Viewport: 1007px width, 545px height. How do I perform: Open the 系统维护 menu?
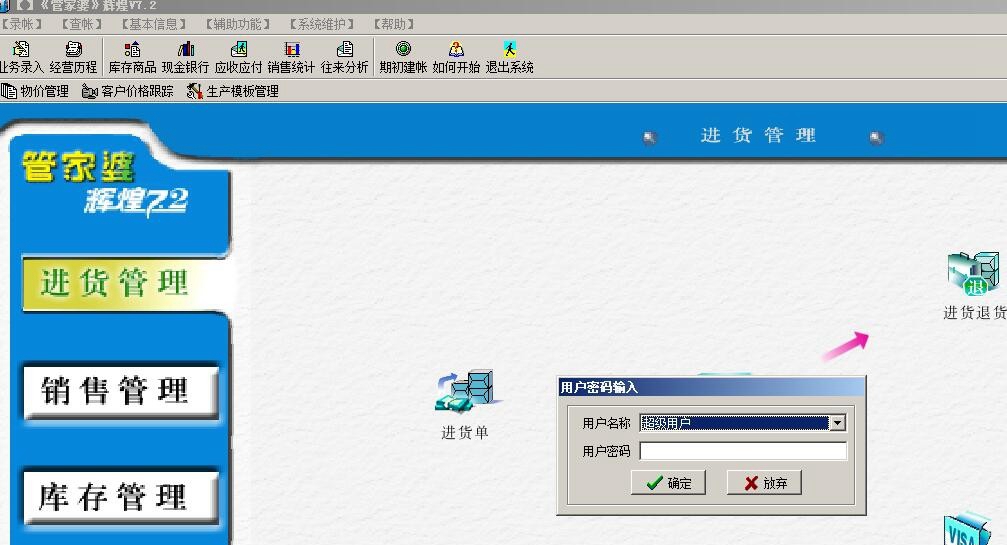322,24
